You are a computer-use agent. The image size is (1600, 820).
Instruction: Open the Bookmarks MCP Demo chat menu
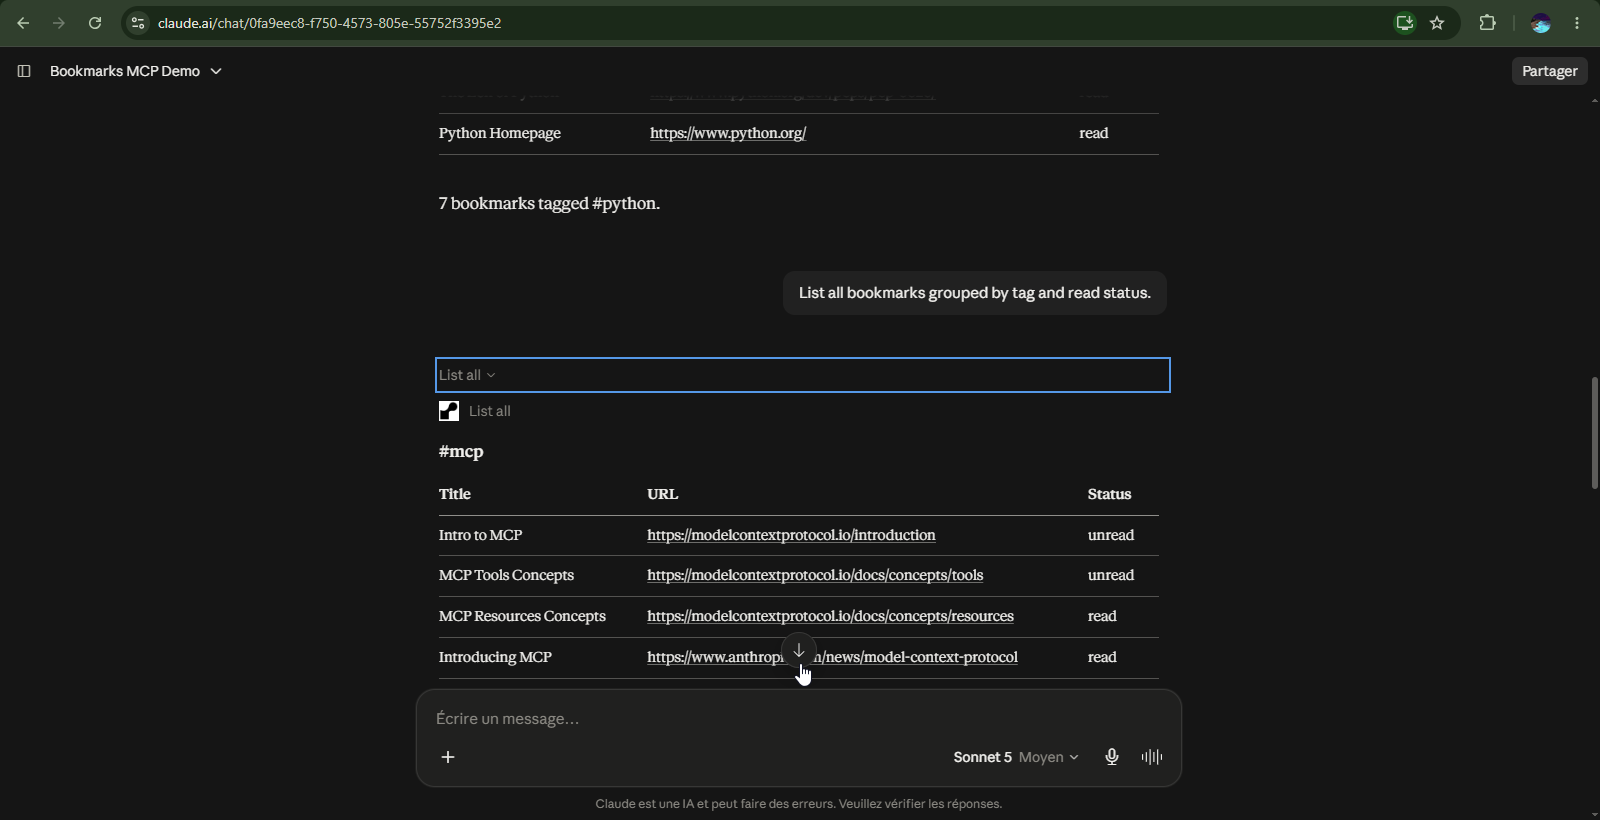[x=136, y=71]
